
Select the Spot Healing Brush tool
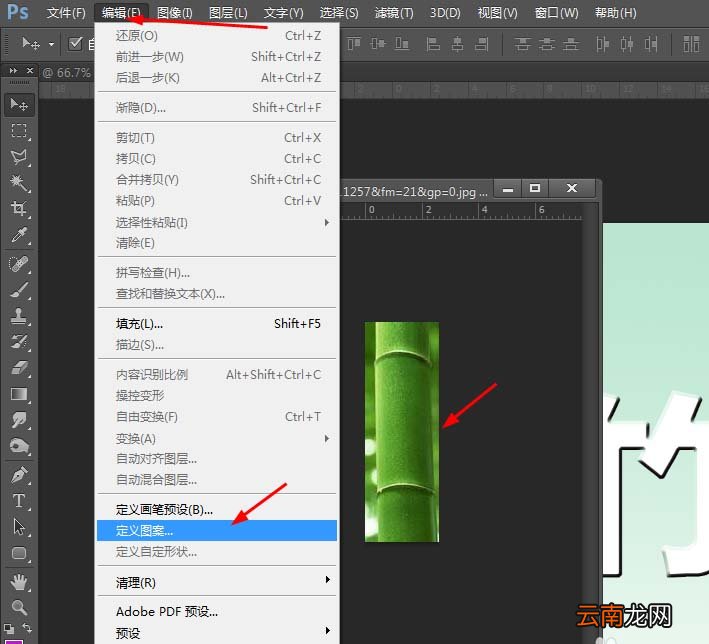(19, 264)
